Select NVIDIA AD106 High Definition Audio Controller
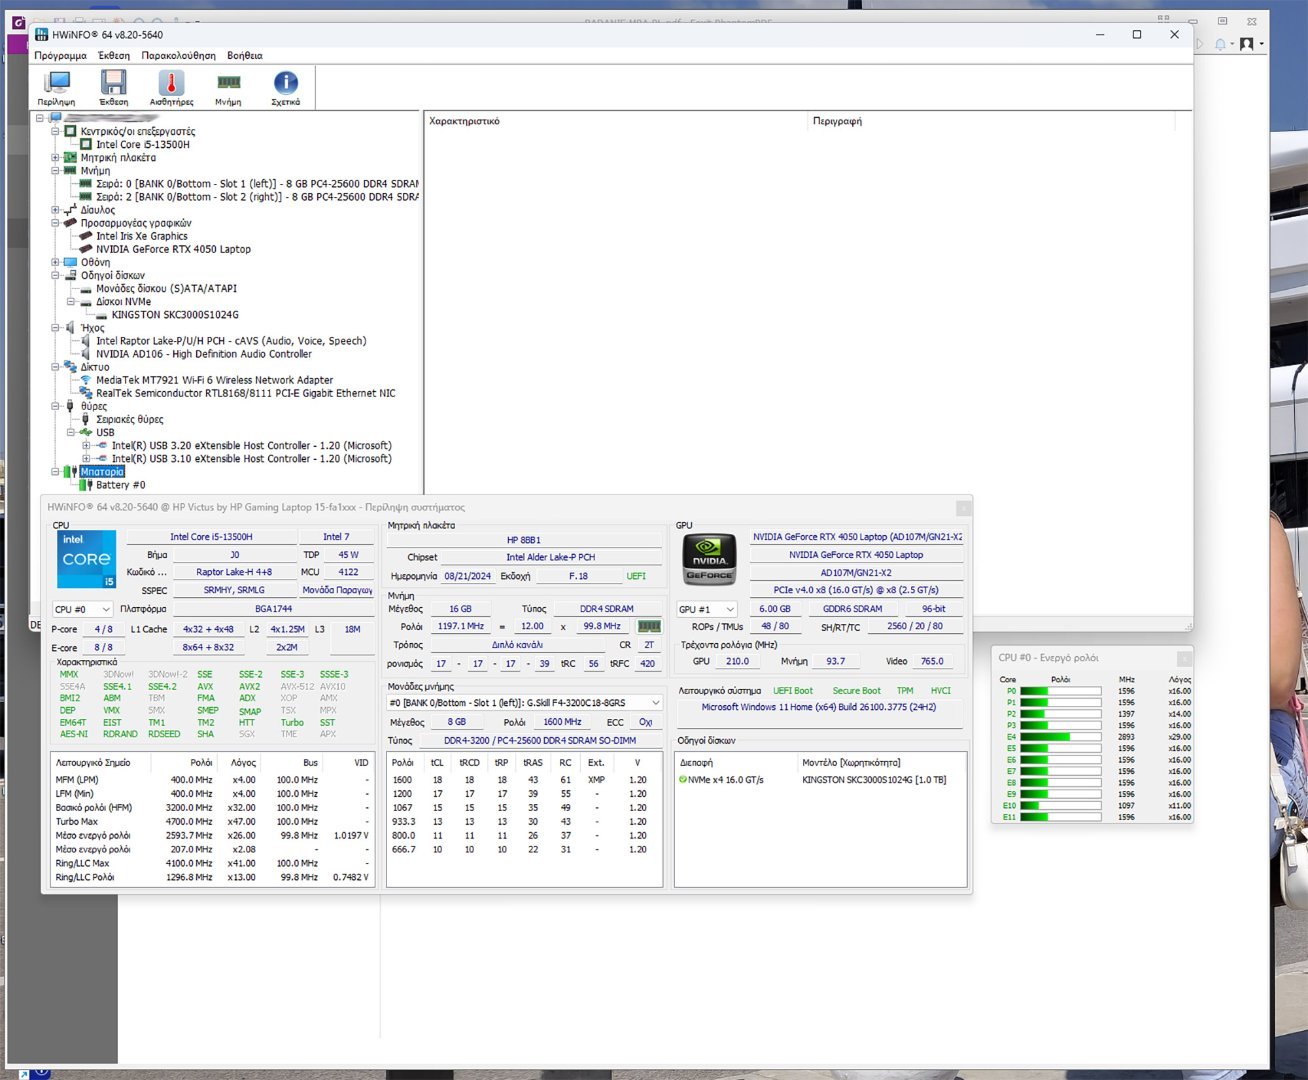 [204, 354]
